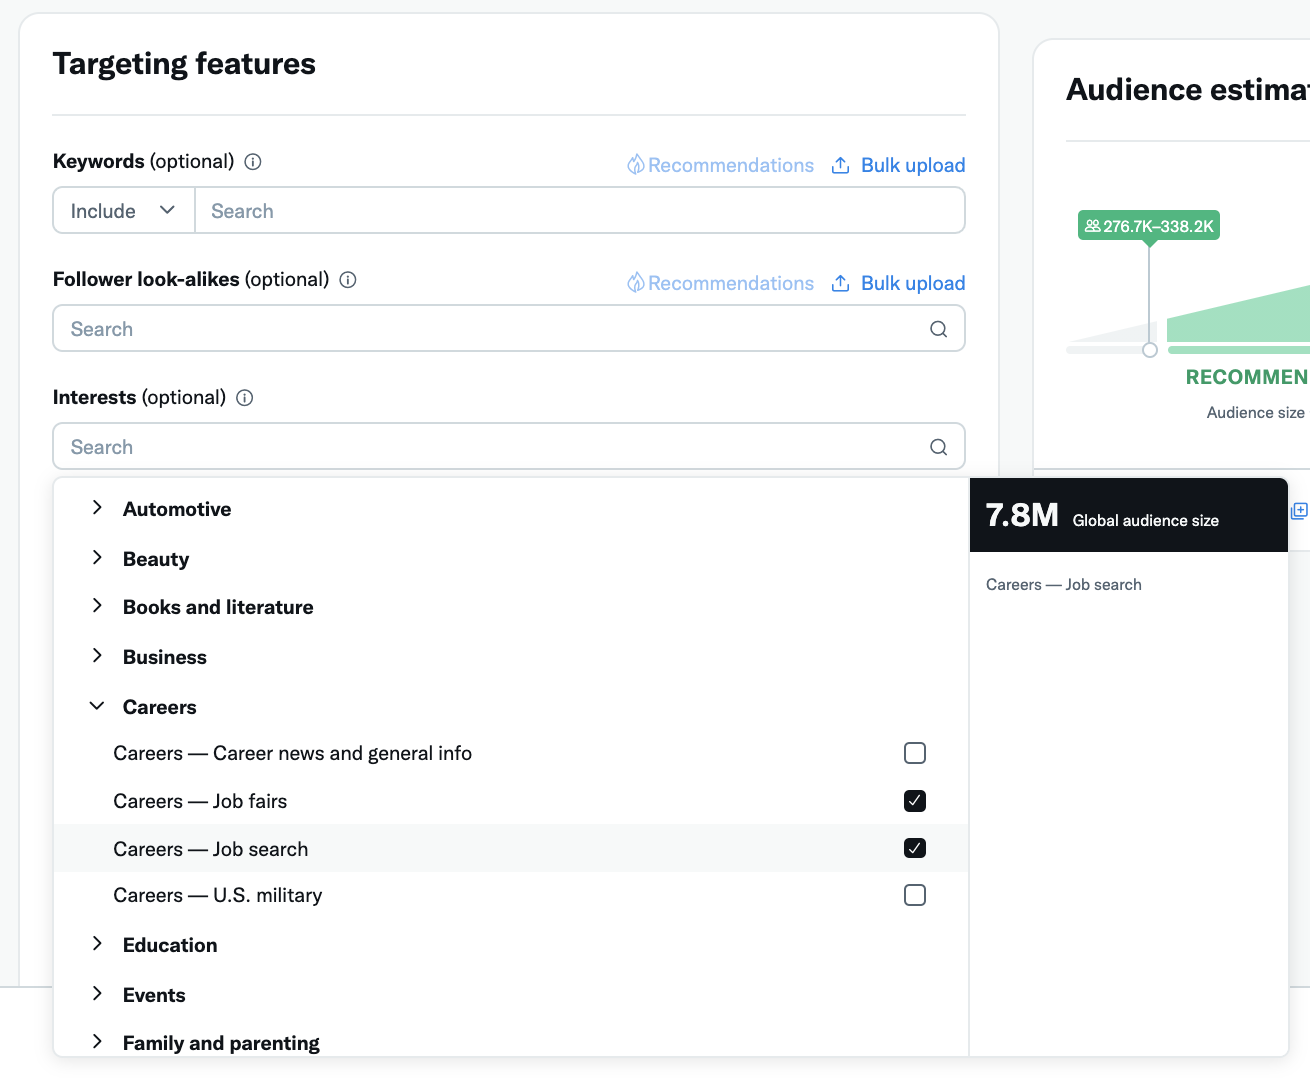This screenshot has height=1078, width=1310.
Task: Click the 276.7K–338.2K audience badge
Action: click(x=1149, y=226)
